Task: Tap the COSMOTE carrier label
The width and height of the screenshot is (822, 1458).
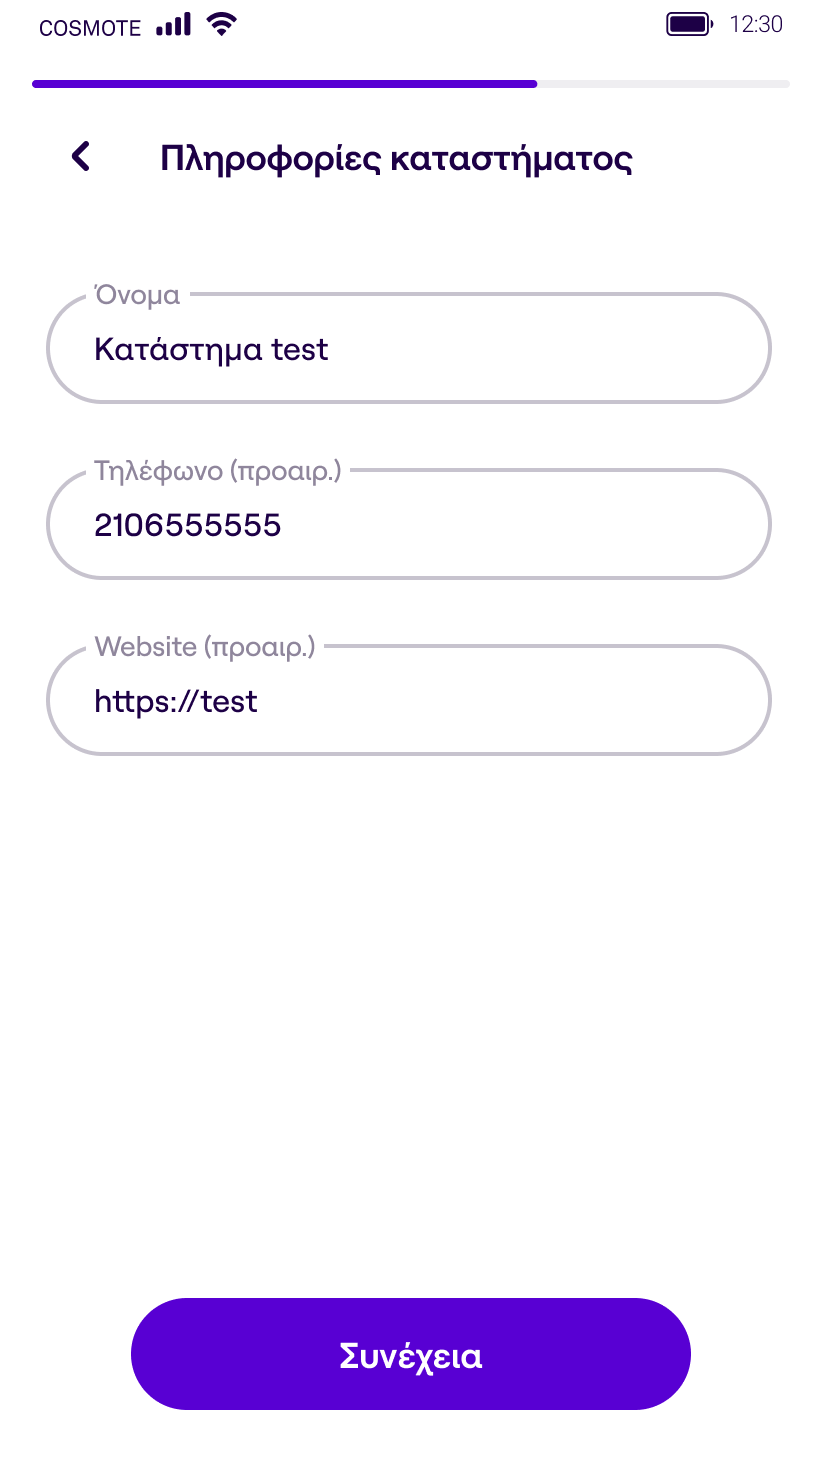Action: [90, 28]
